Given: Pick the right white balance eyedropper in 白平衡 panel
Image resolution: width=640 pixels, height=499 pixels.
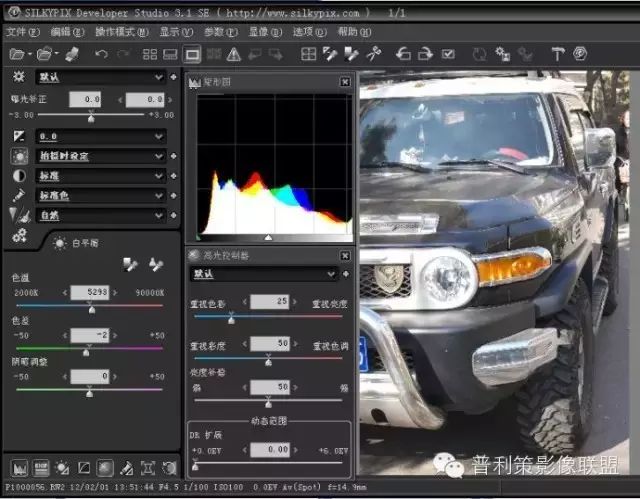Looking at the screenshot, I should coord(156,265).
